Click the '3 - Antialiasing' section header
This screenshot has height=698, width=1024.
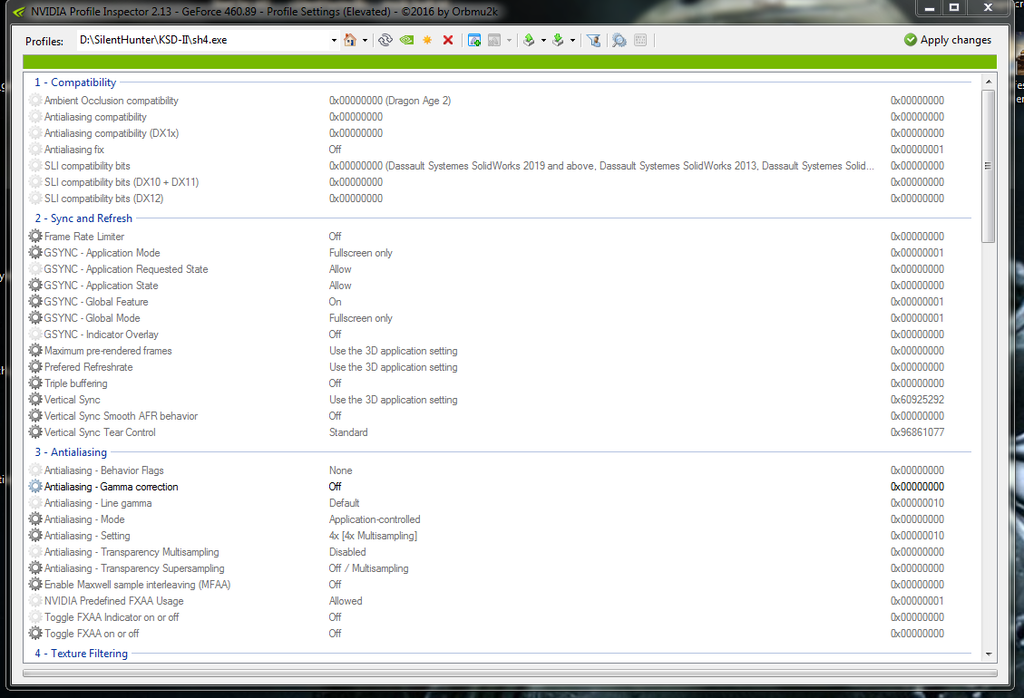[71, 452]
